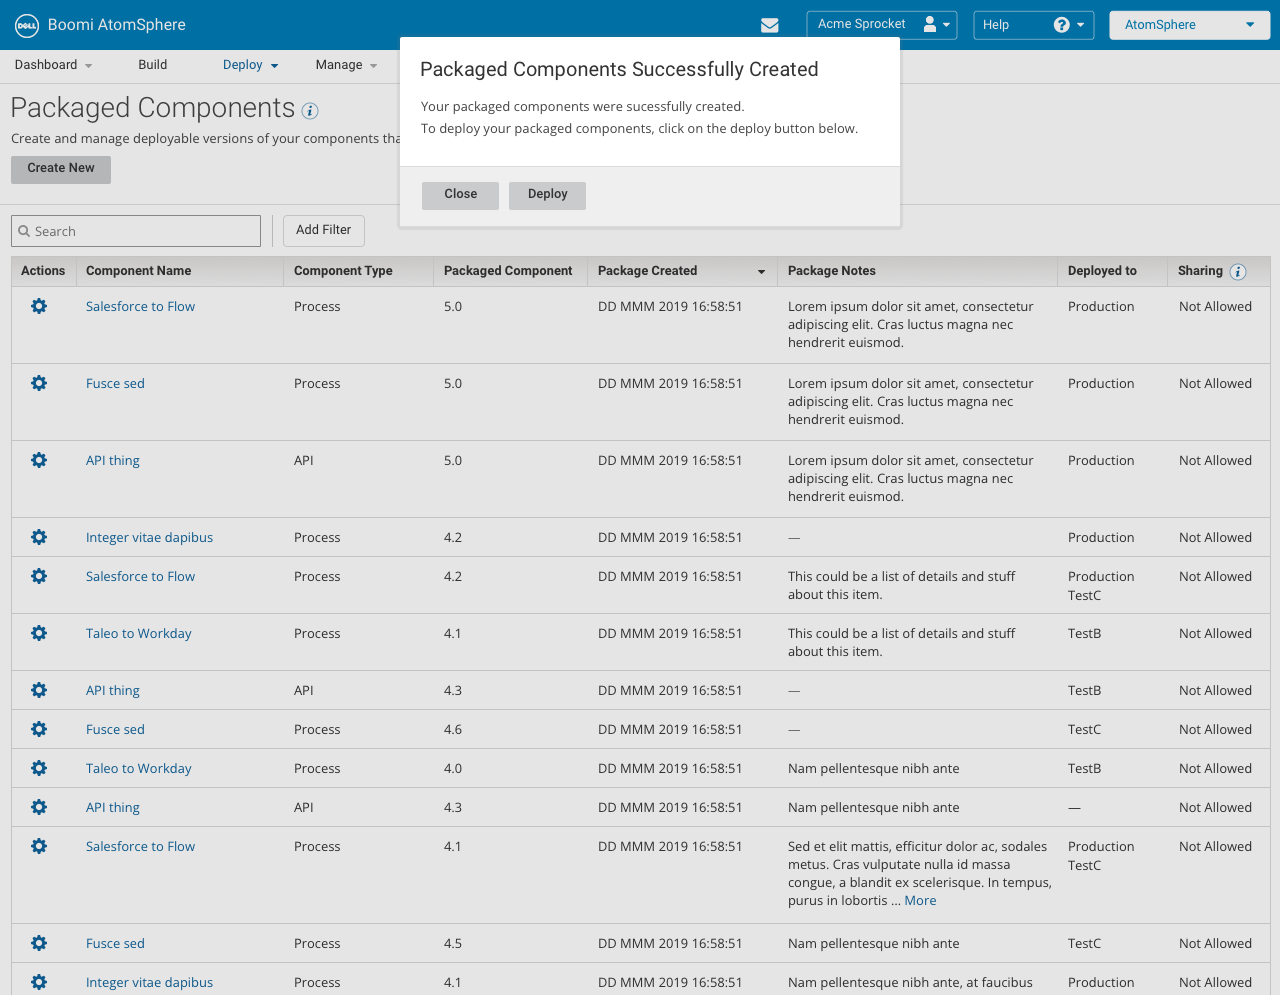Open gear actions for Salesforce to Flow 5.0

click(x=39, y=306)
